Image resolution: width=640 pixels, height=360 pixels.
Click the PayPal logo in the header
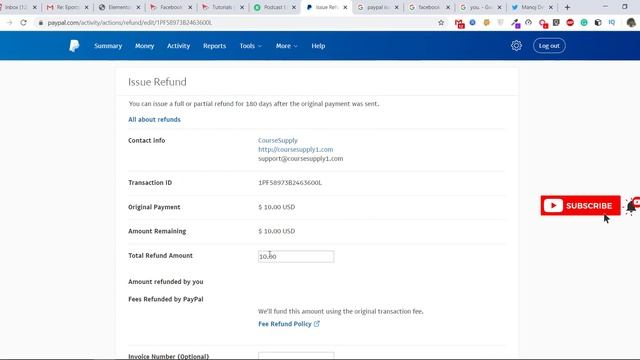click(x=74, y=46)
